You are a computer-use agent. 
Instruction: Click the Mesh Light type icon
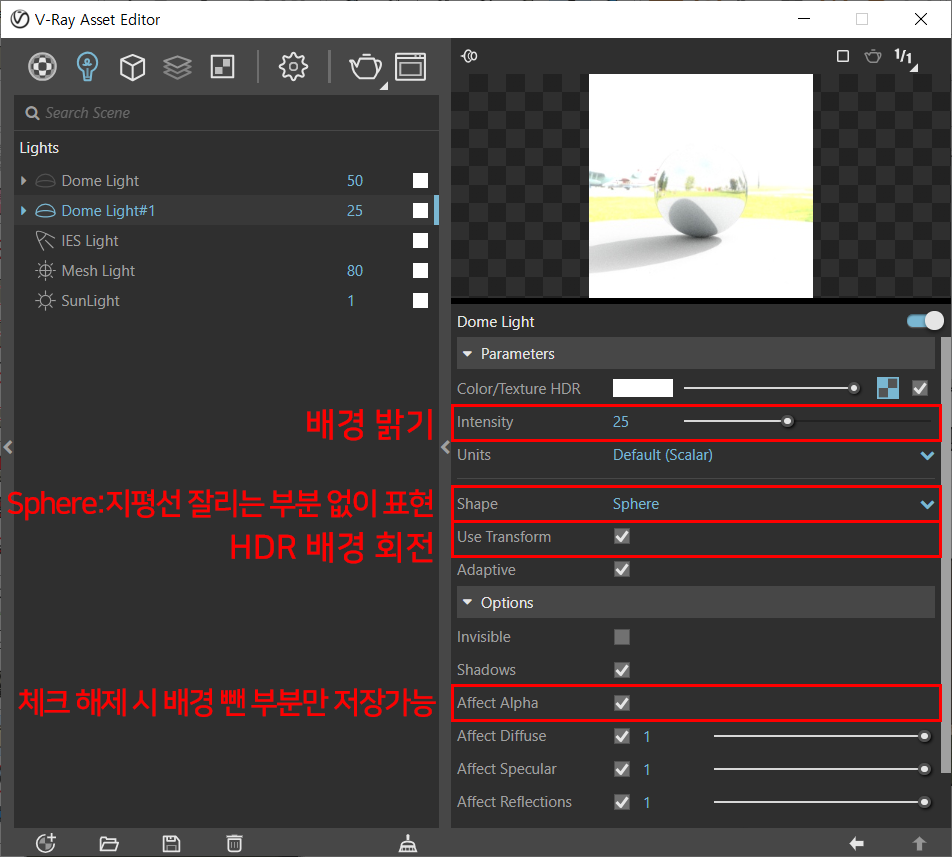(45, 271)
